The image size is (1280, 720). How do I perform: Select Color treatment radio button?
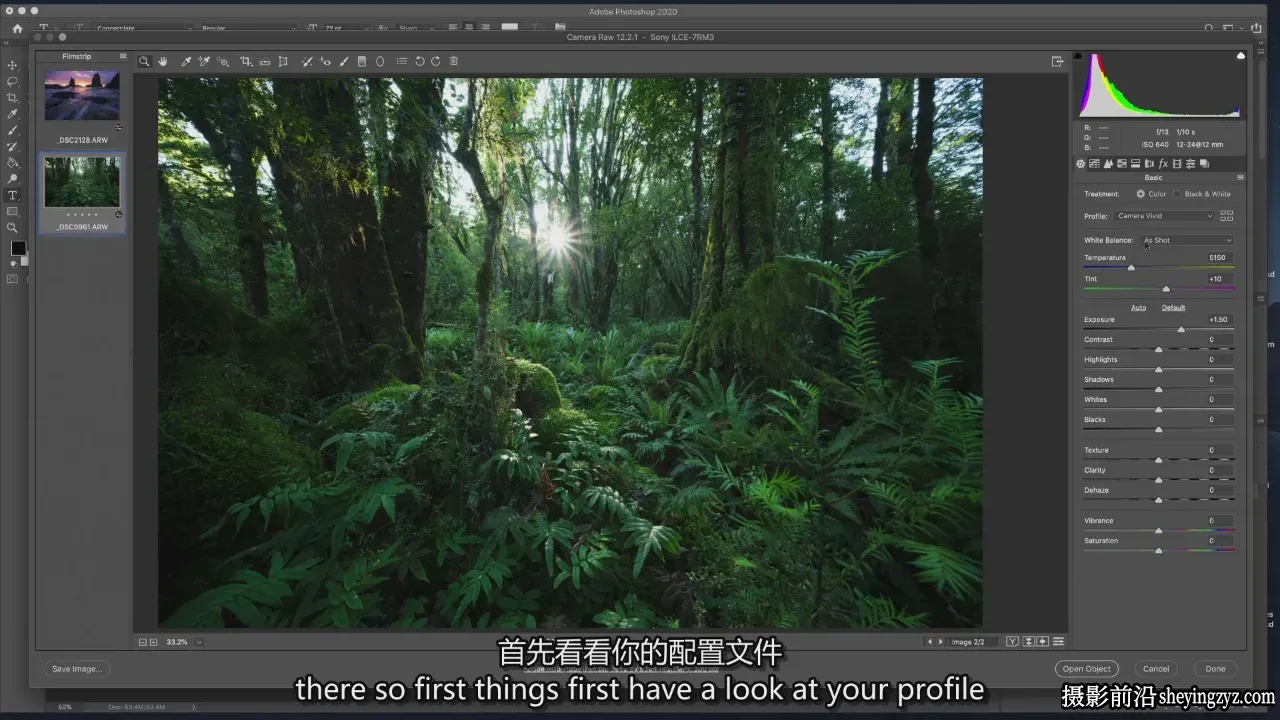pyautogui.click(x=1141, y=194)
